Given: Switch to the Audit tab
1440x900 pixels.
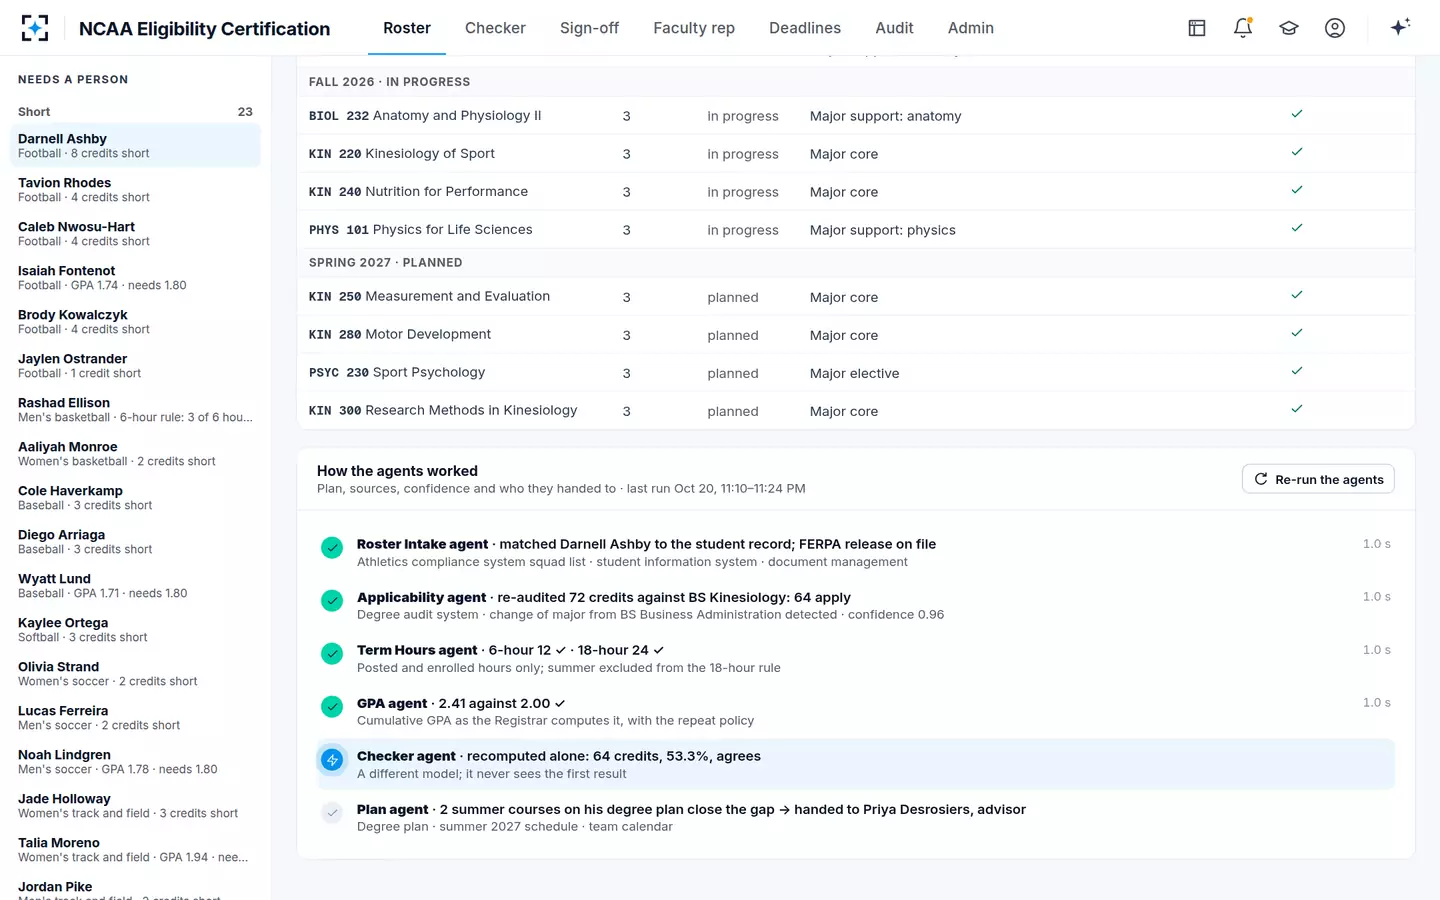Looking at the screenshot, I should coord(894,28).
